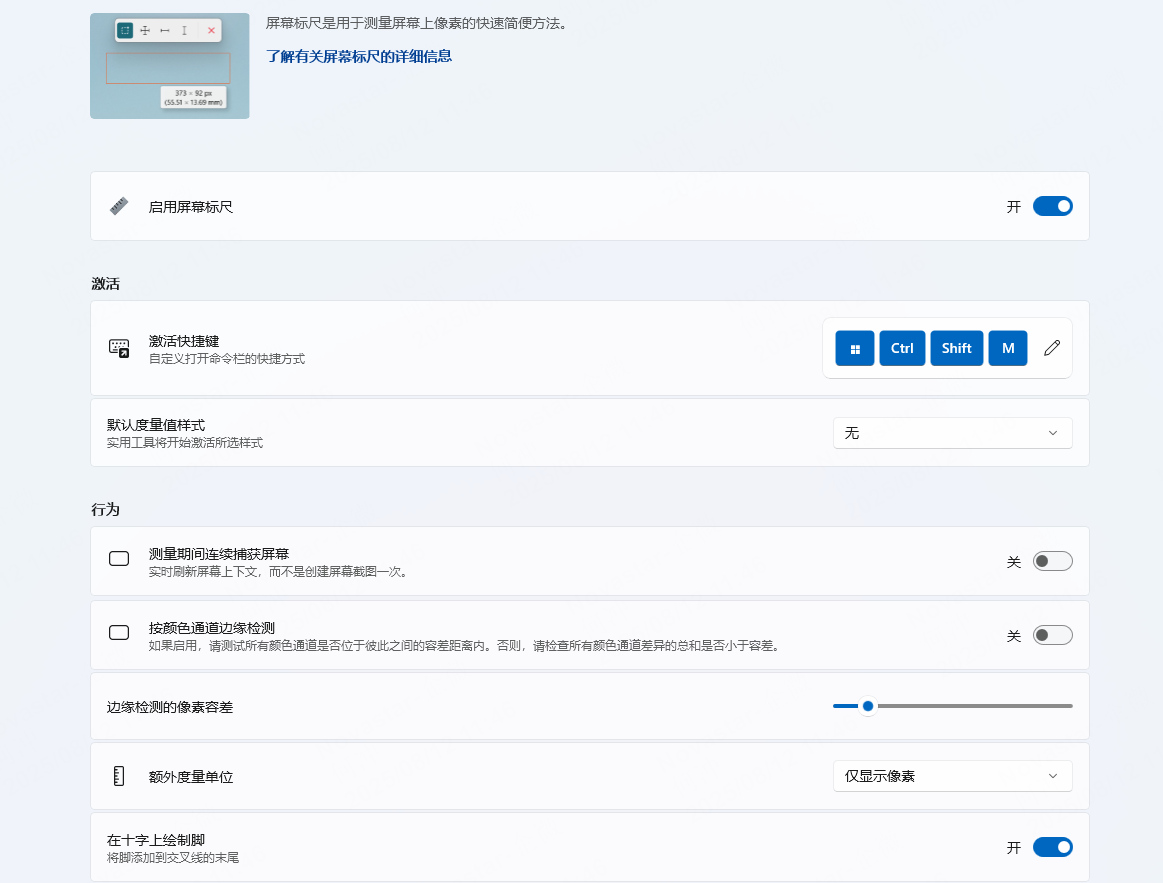Viewport: 1163px width, 883px height.
Task: Click the rectangle icon beside 测量期间连续捕获屏幕
Action: 119,560
